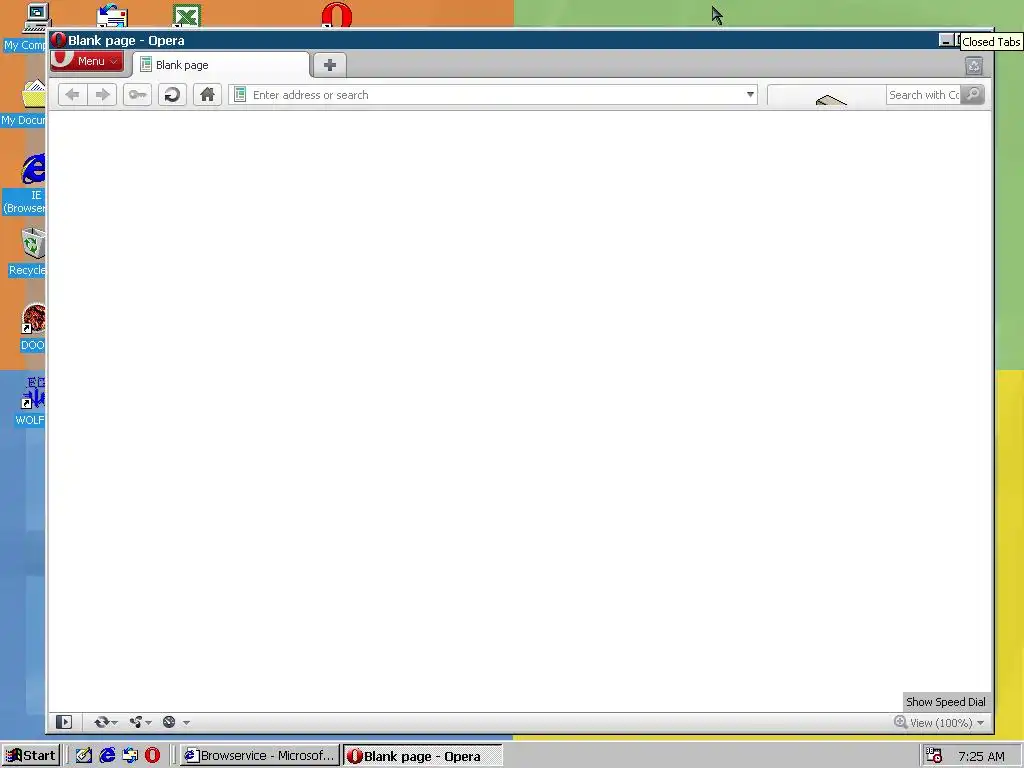
Task: Click the Opera logo in the title bar
Action: 59,40
